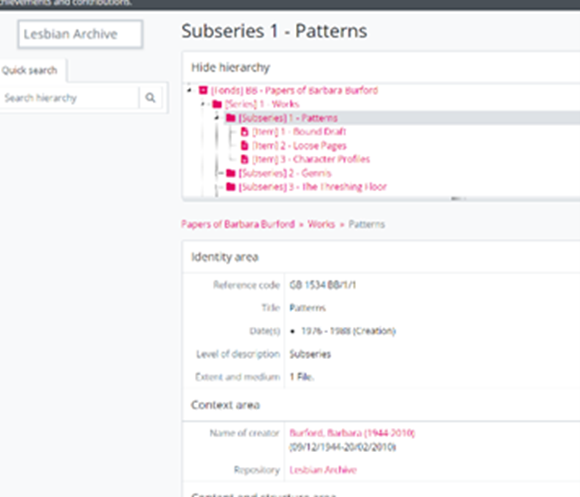Click the Series 1 Works folder icon
This screenshot has width=580, height=497.
point(217,104)
